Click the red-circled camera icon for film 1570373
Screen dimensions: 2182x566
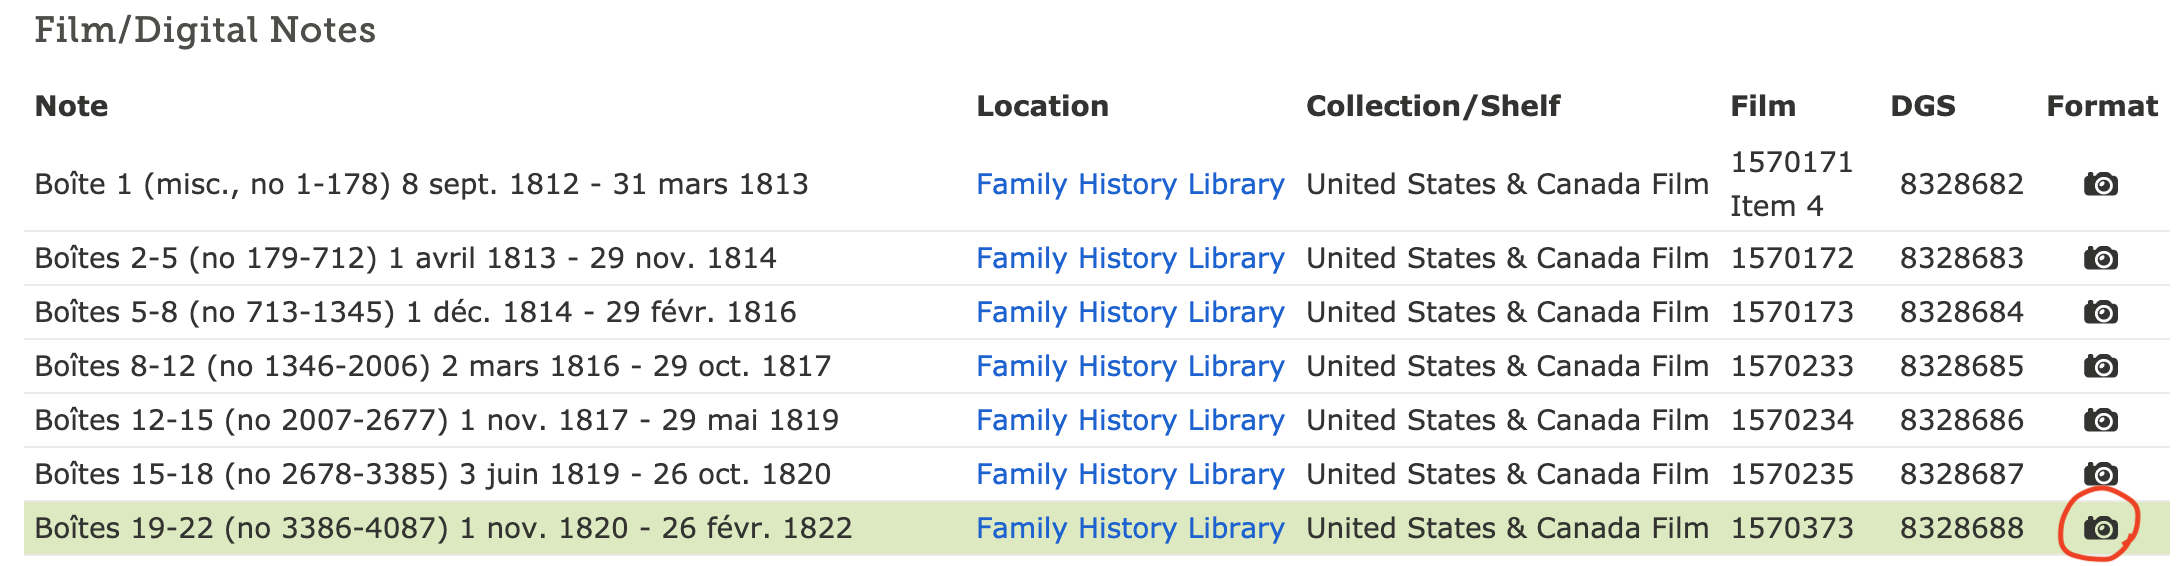pos(2100,528)
